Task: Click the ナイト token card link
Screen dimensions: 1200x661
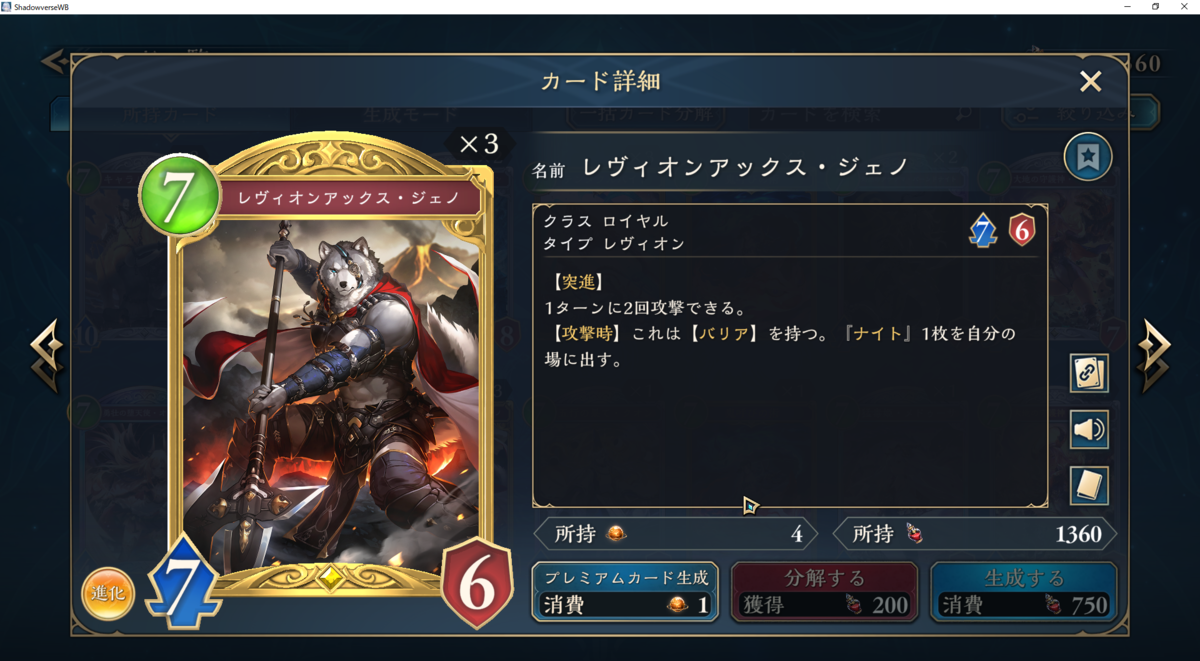Action: click(x=880, y=333)
